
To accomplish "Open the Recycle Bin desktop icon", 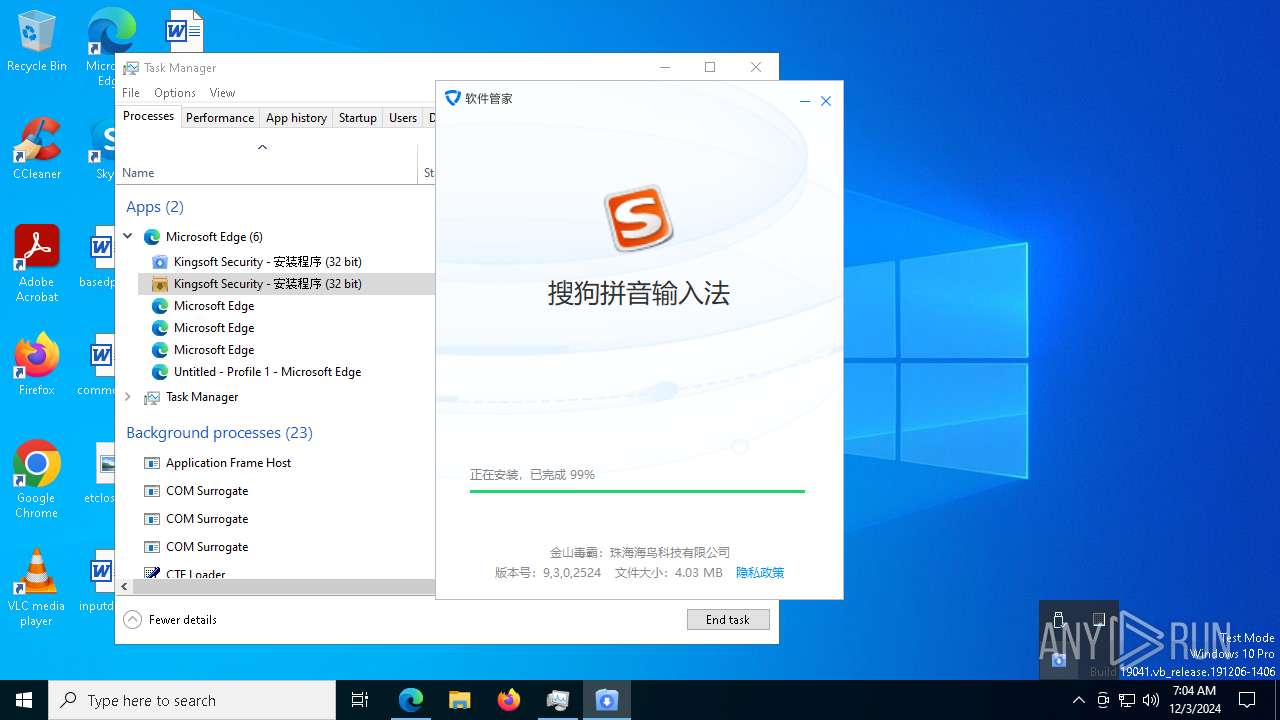I will tap(37, 42).
